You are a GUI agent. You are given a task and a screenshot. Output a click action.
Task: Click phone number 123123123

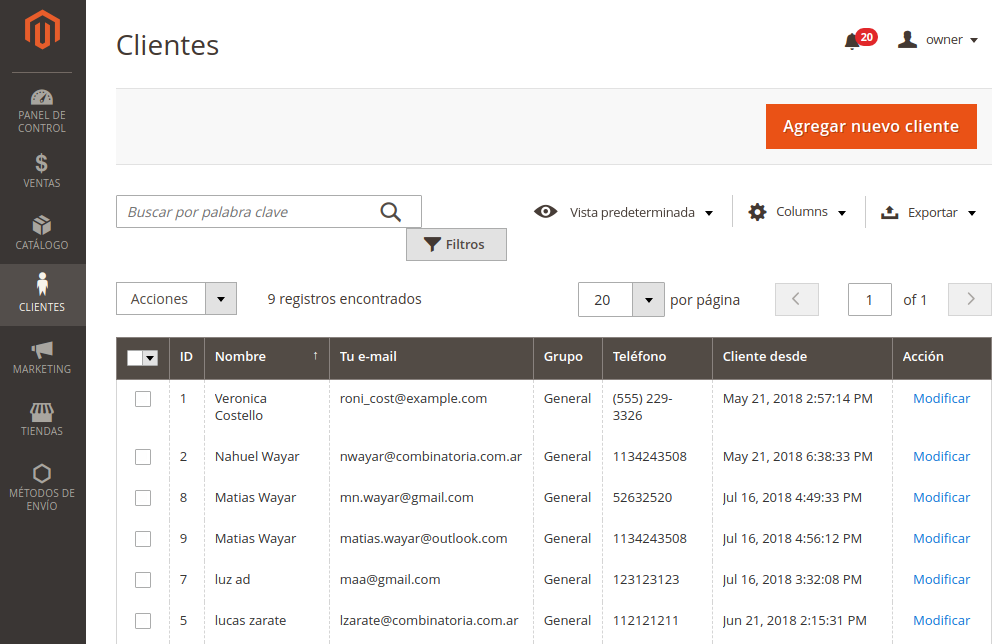(646, 580)
